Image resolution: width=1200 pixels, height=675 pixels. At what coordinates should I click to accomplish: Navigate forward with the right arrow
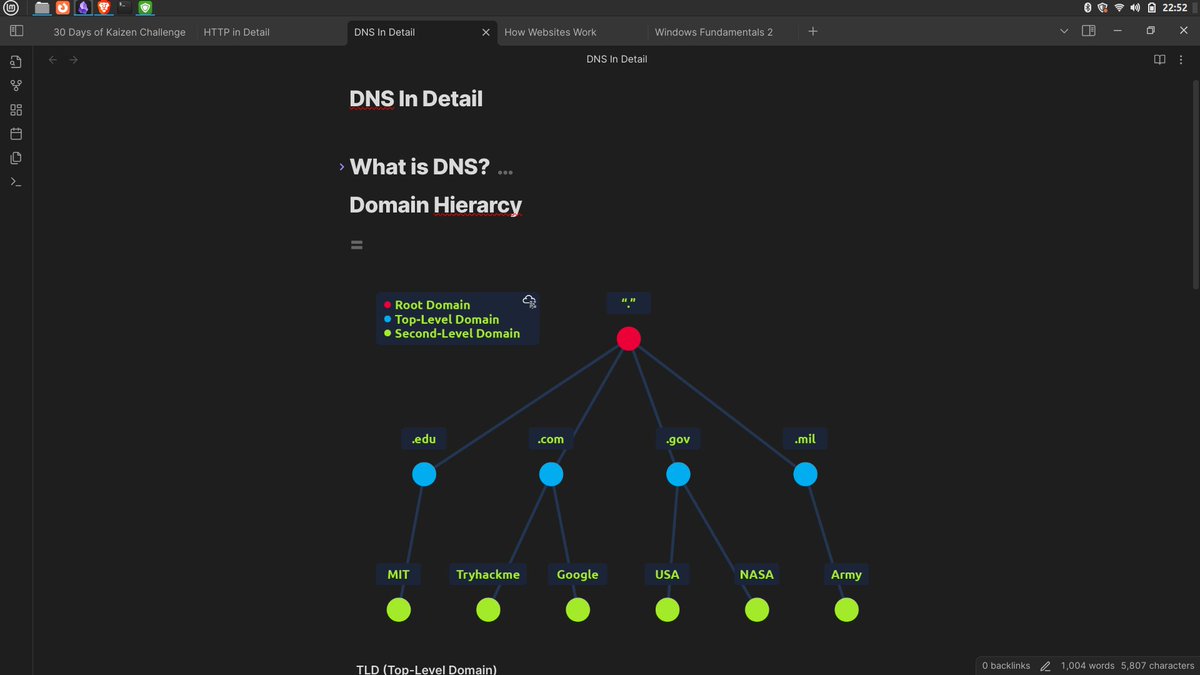pyautogui.click(x=74, y=59)
